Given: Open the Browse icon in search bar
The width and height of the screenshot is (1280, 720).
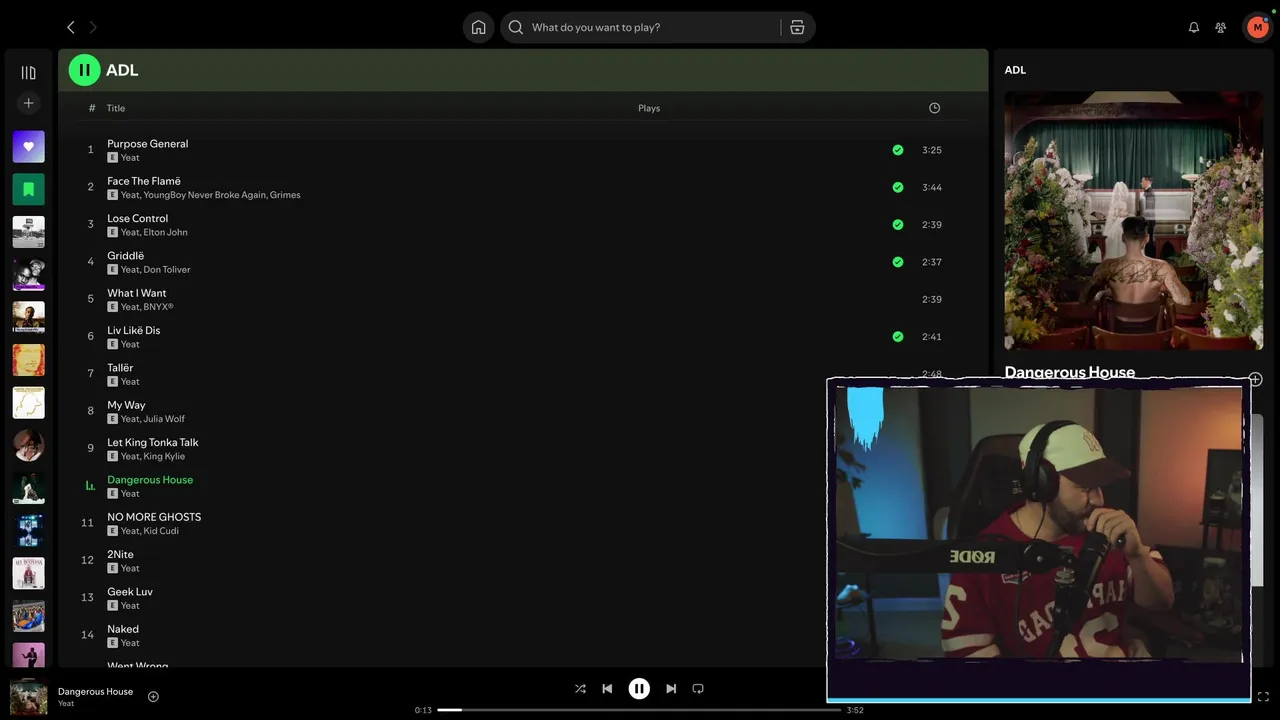Looking at the screenshot, I should coord(797,27).
